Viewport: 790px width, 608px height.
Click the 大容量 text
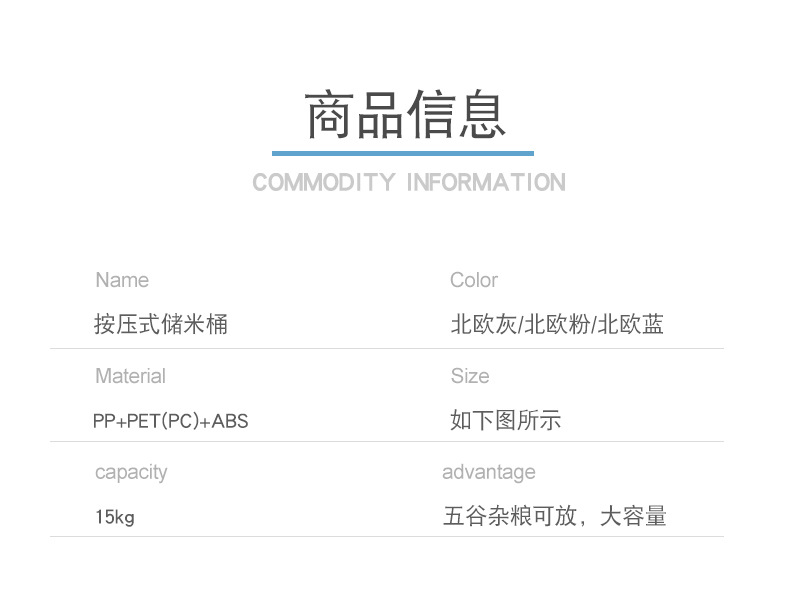coord(633,516)
